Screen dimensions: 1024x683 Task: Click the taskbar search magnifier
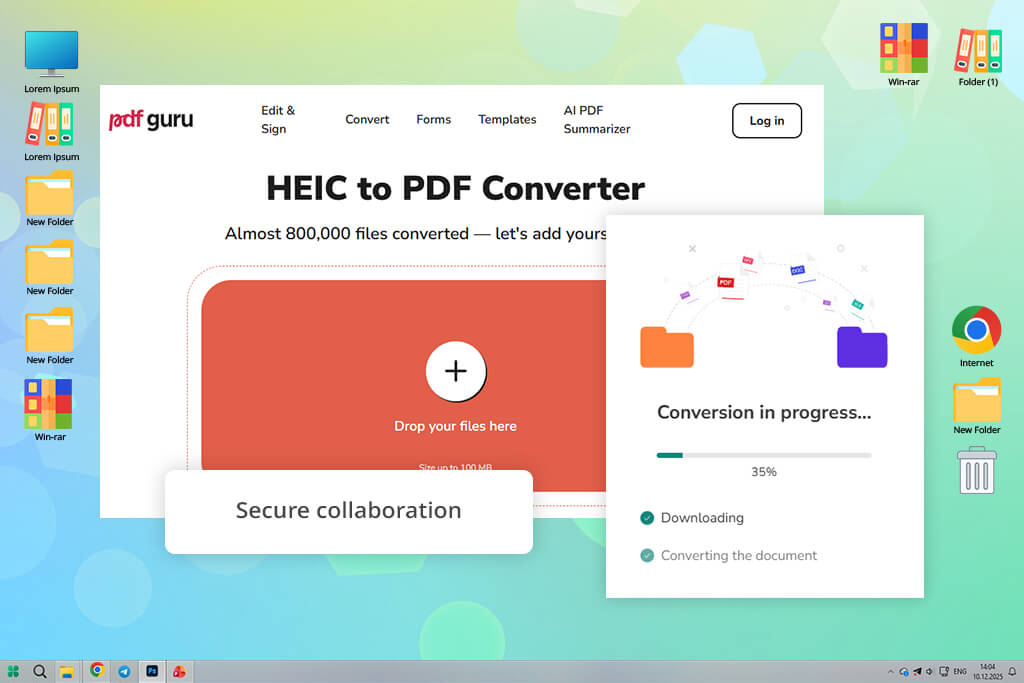tap(40, 671)
